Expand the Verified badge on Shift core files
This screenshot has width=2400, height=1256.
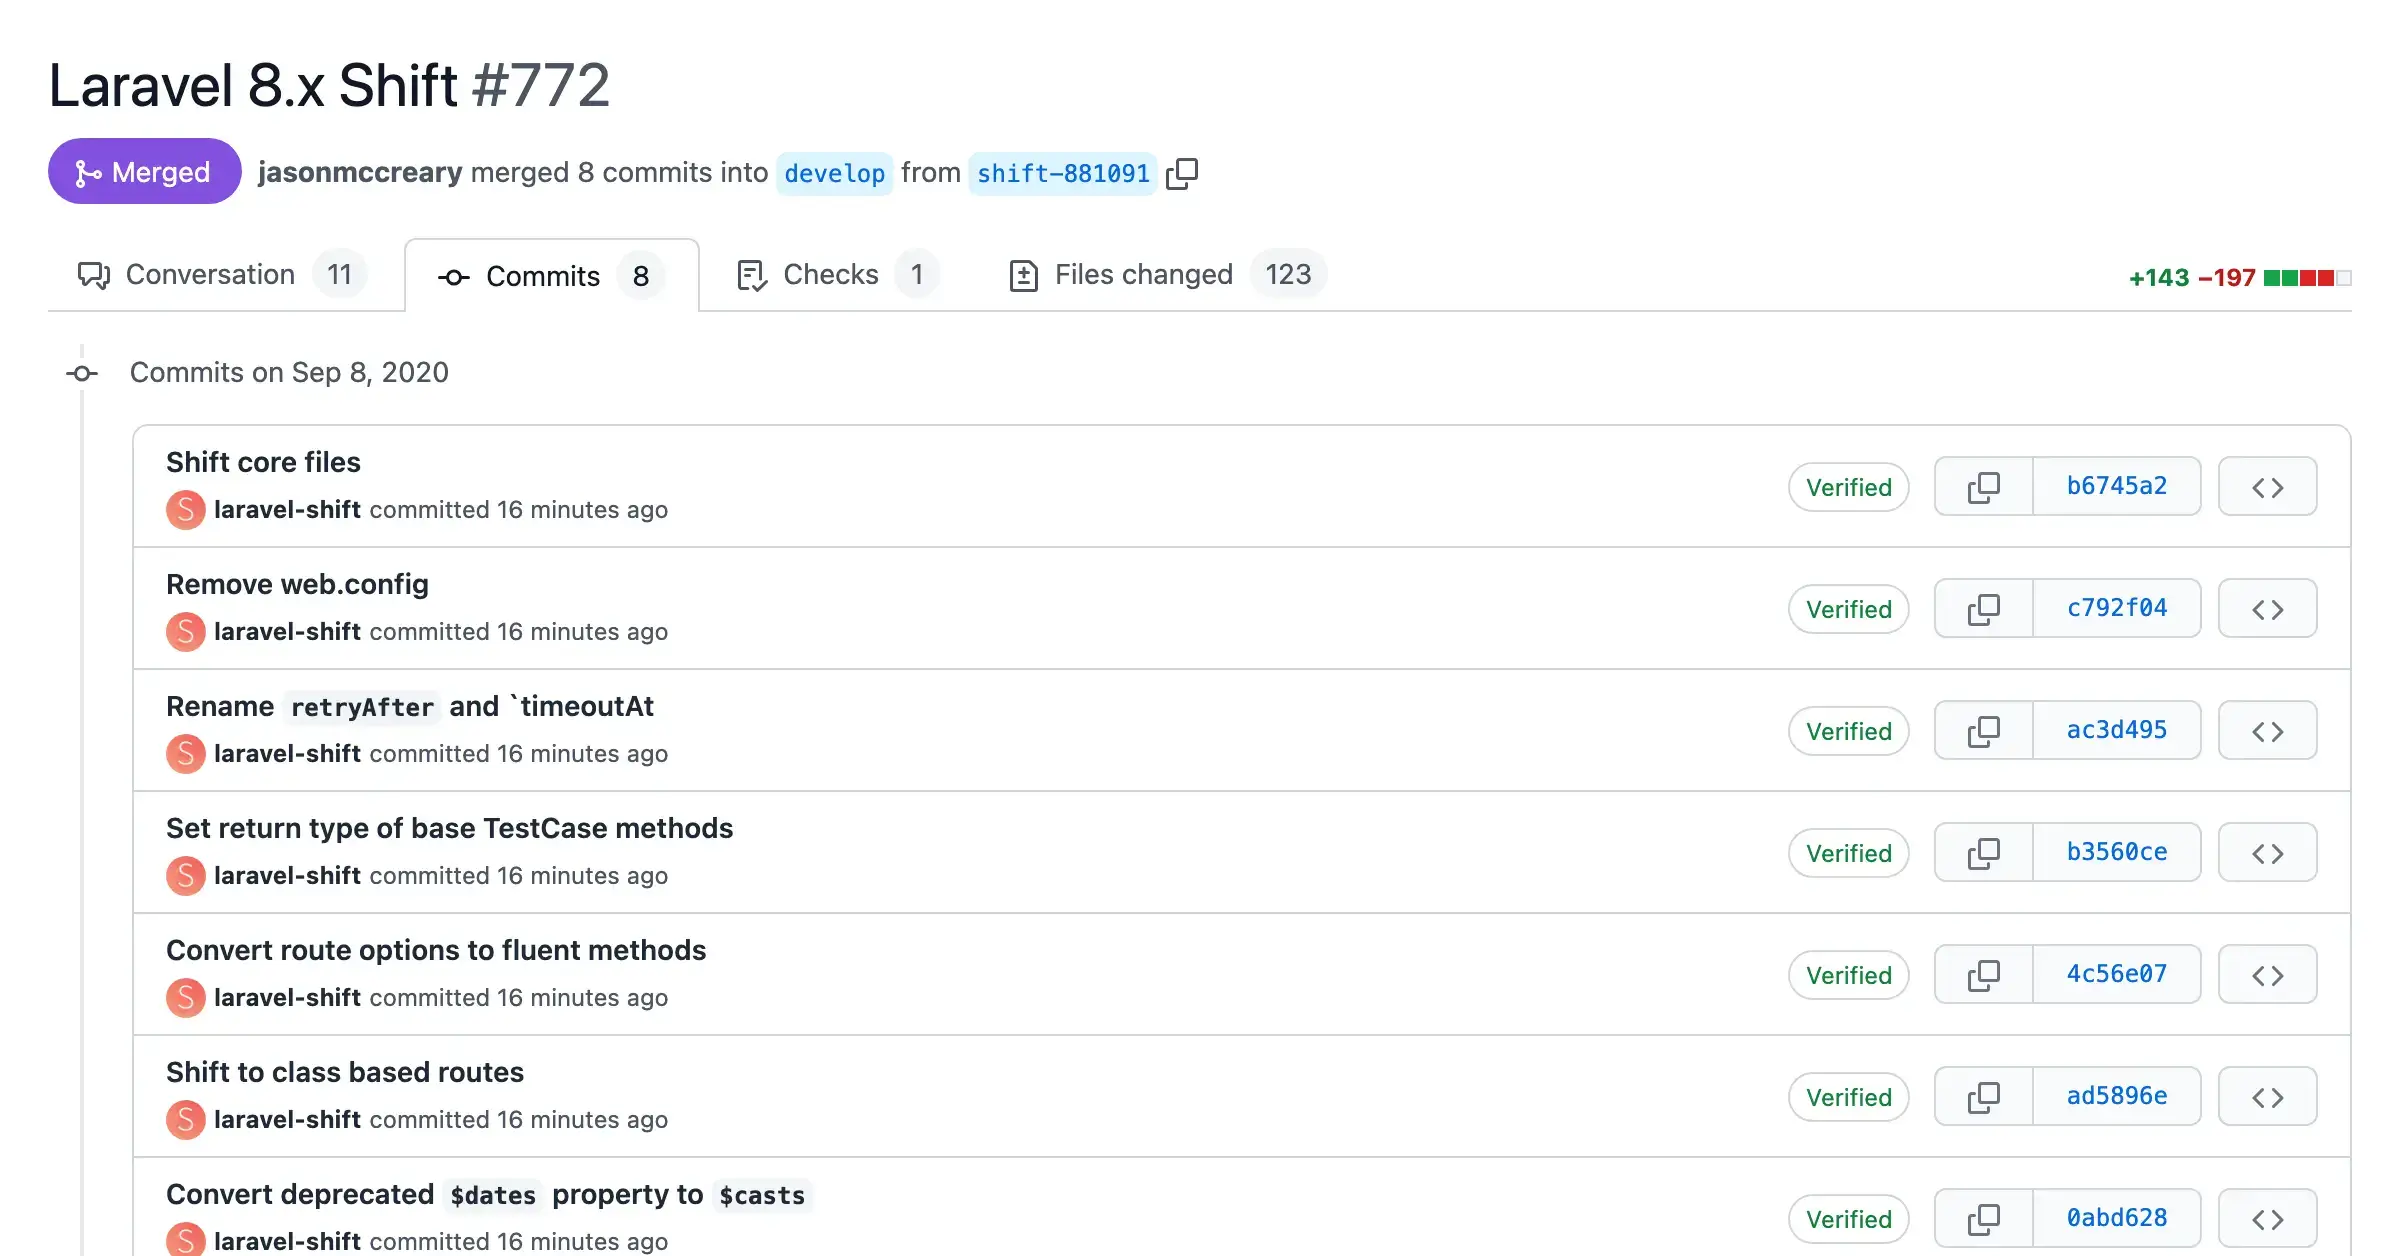(1848, 487)
